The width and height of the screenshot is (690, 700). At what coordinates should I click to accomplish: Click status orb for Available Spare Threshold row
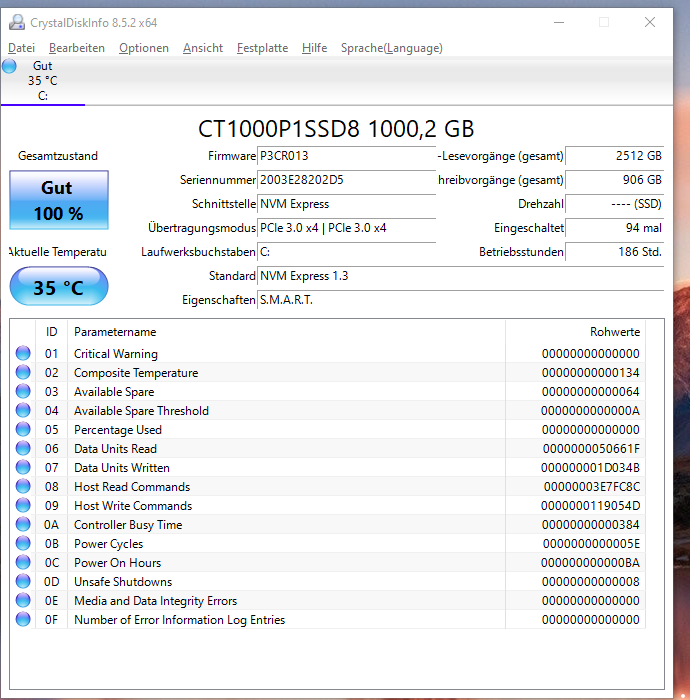click(x=23, y=410)
